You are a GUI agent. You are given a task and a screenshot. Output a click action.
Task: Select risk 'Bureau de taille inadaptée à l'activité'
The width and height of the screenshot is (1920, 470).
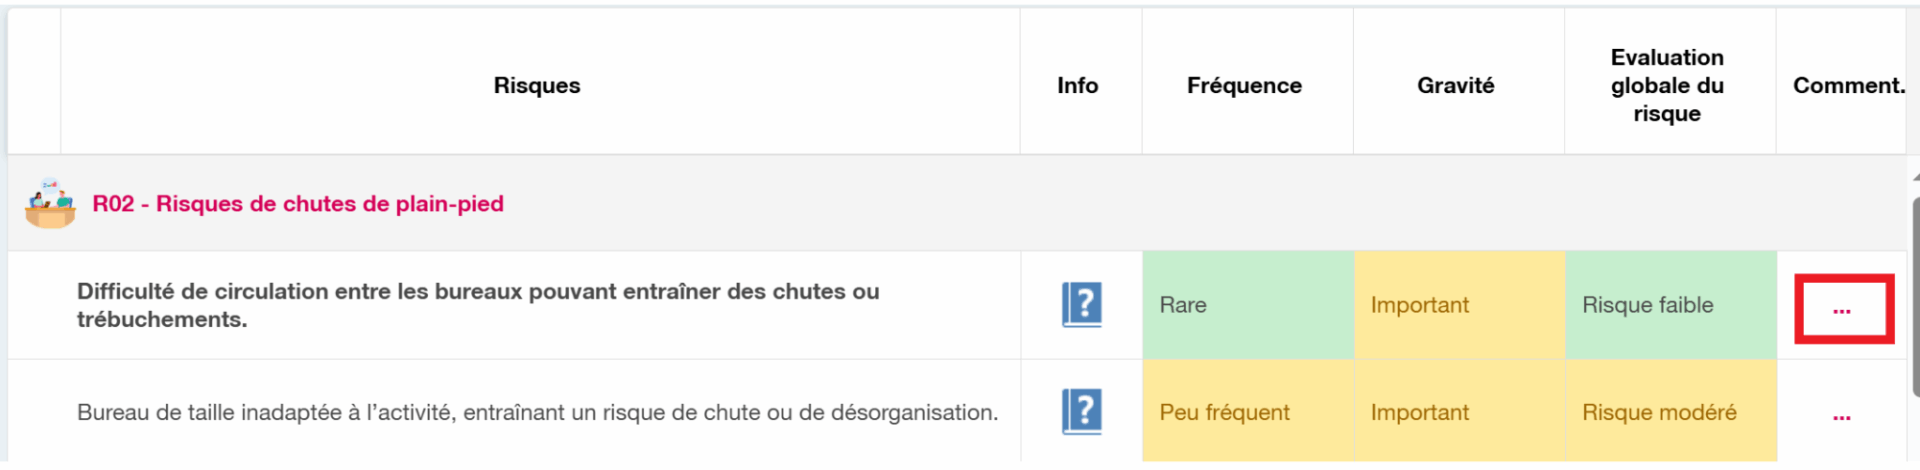[x=537, y=412]
